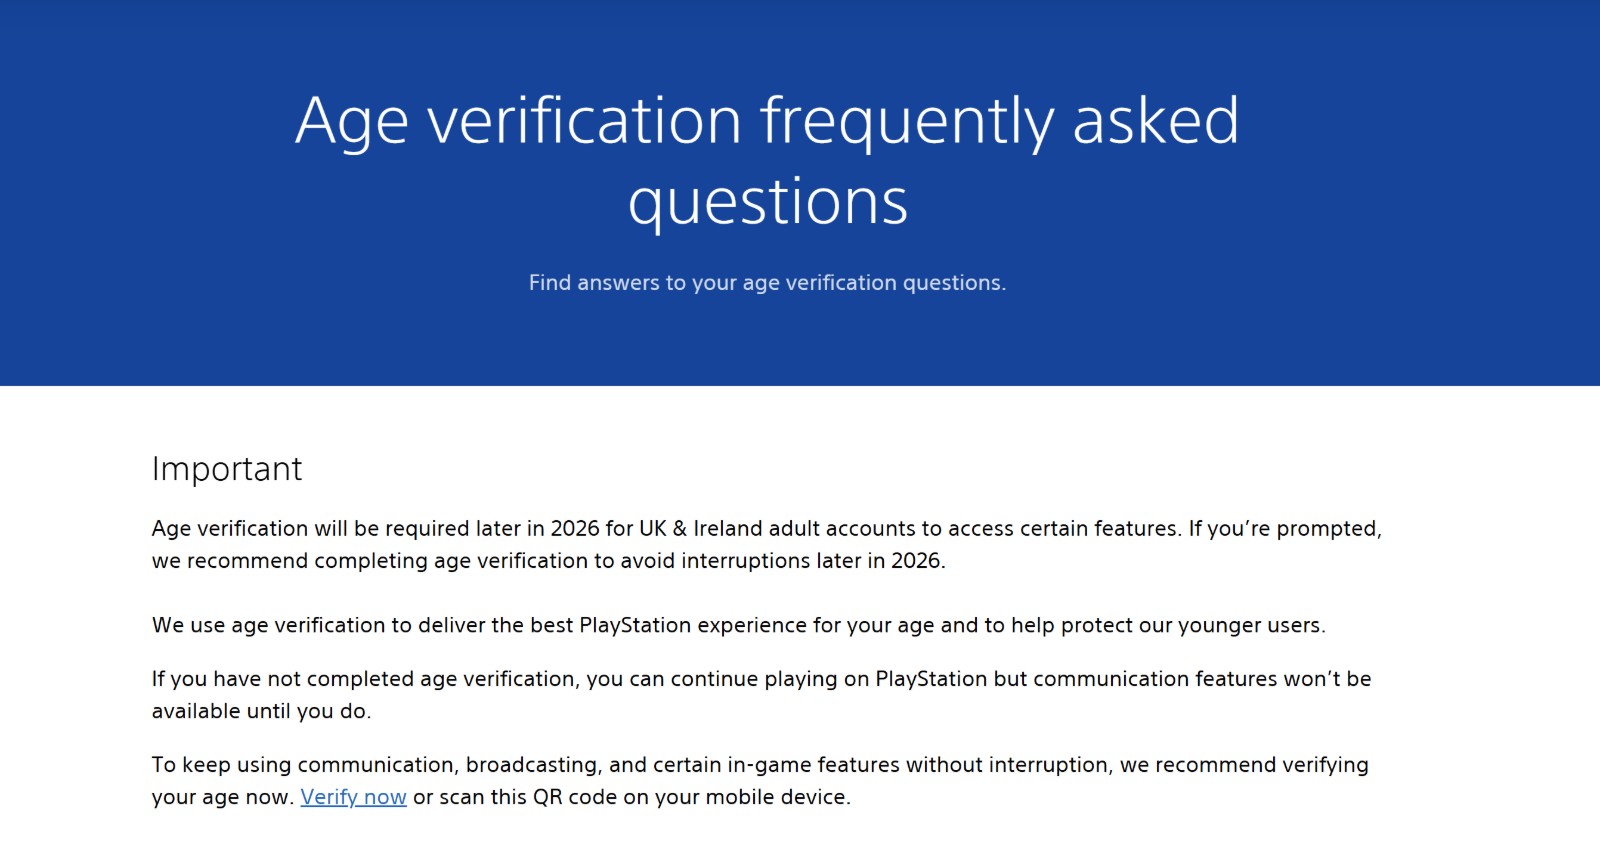
Task: Click the 'available until you do.' text
Action: point(261,712)
